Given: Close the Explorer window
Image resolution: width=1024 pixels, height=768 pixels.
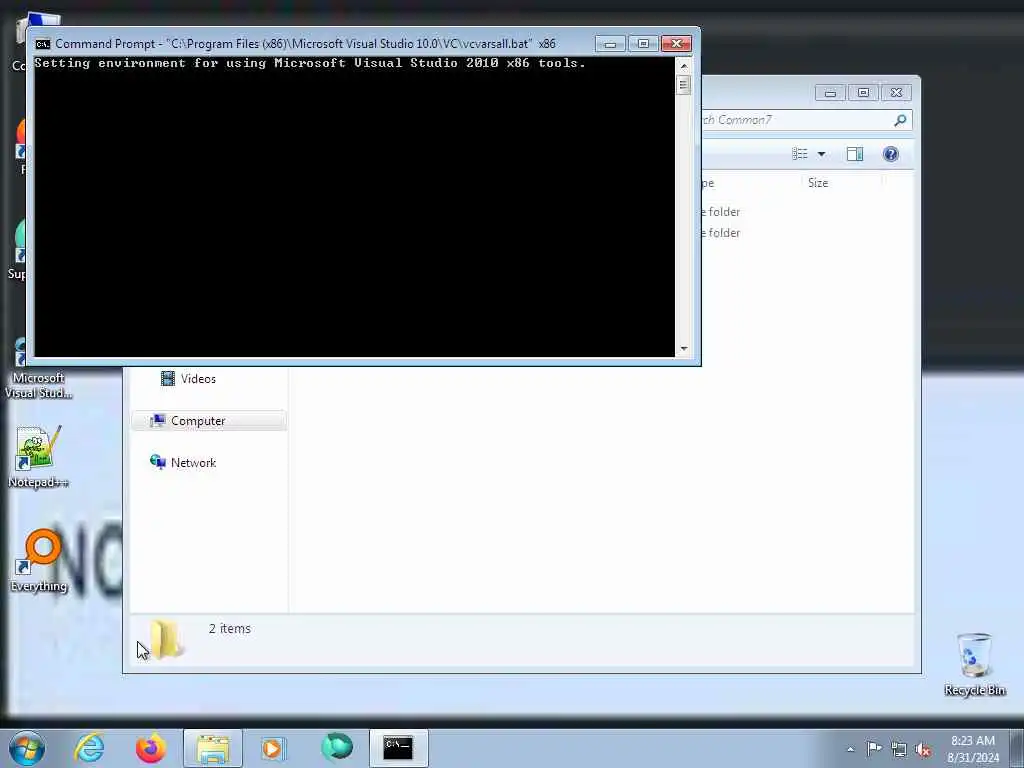Looking at the screenshot, I should [x=896, y=93].
